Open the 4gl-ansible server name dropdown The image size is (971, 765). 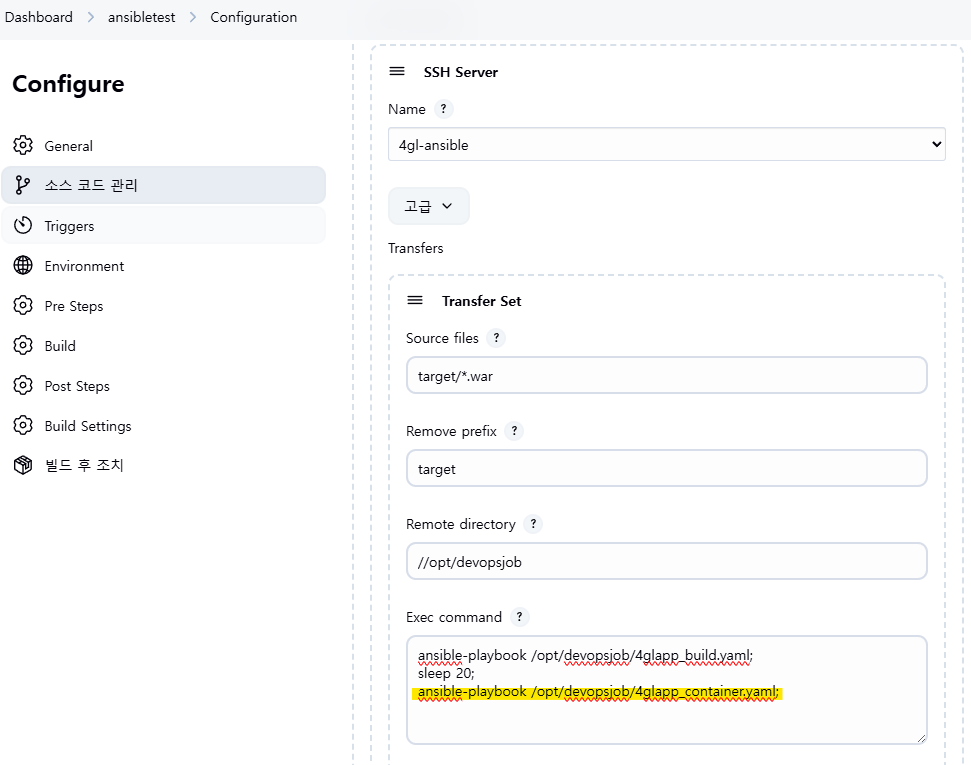tap(666, 145)
